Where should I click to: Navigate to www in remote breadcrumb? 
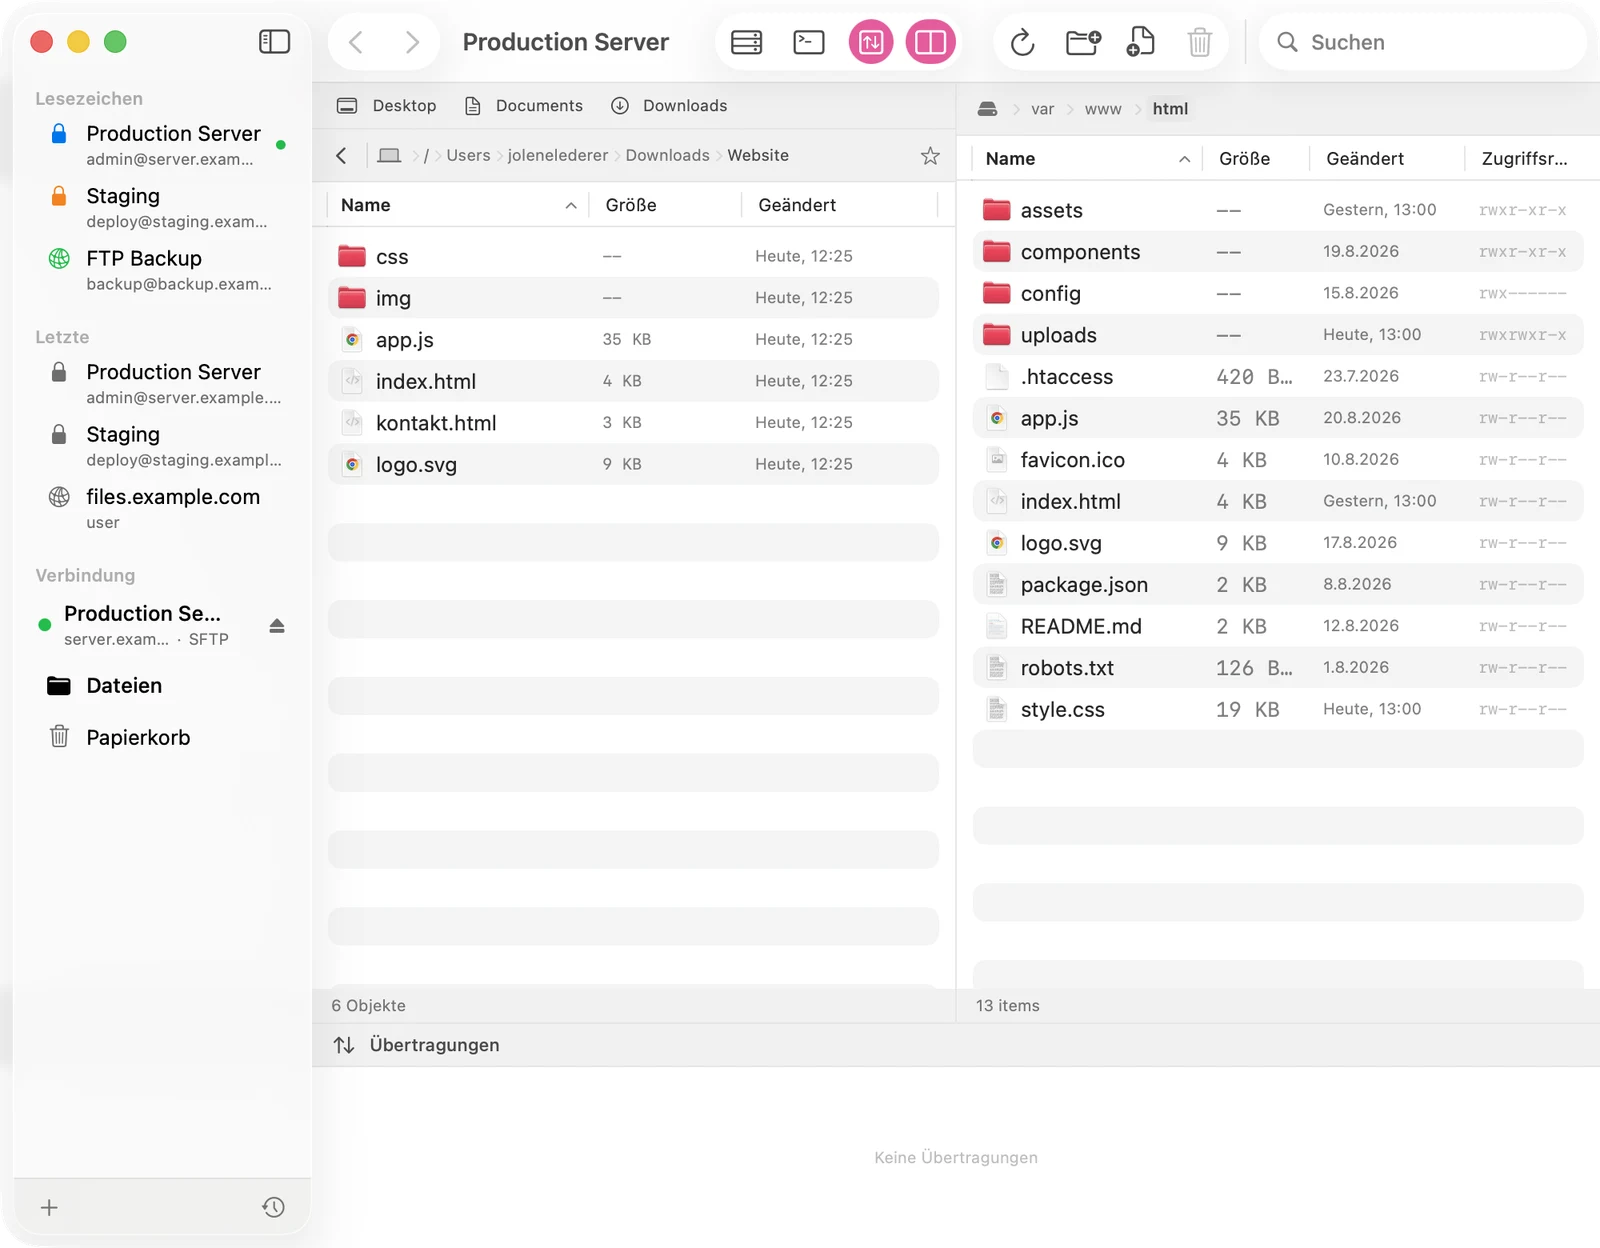1103,109
